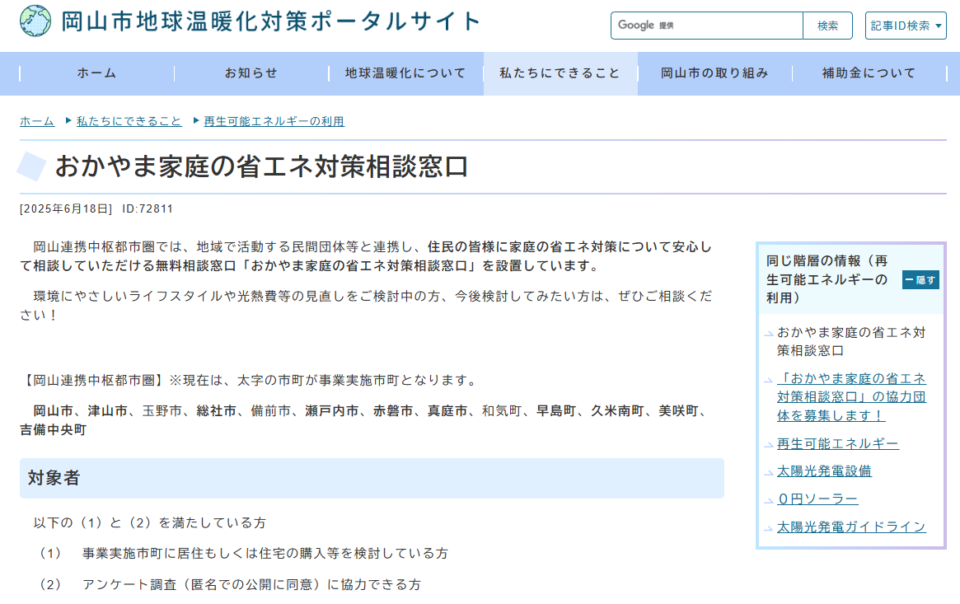This screenshot has height=604, width=960.
Task: Open 地球温暖化について in navigation bar
Action: [405, 73]
